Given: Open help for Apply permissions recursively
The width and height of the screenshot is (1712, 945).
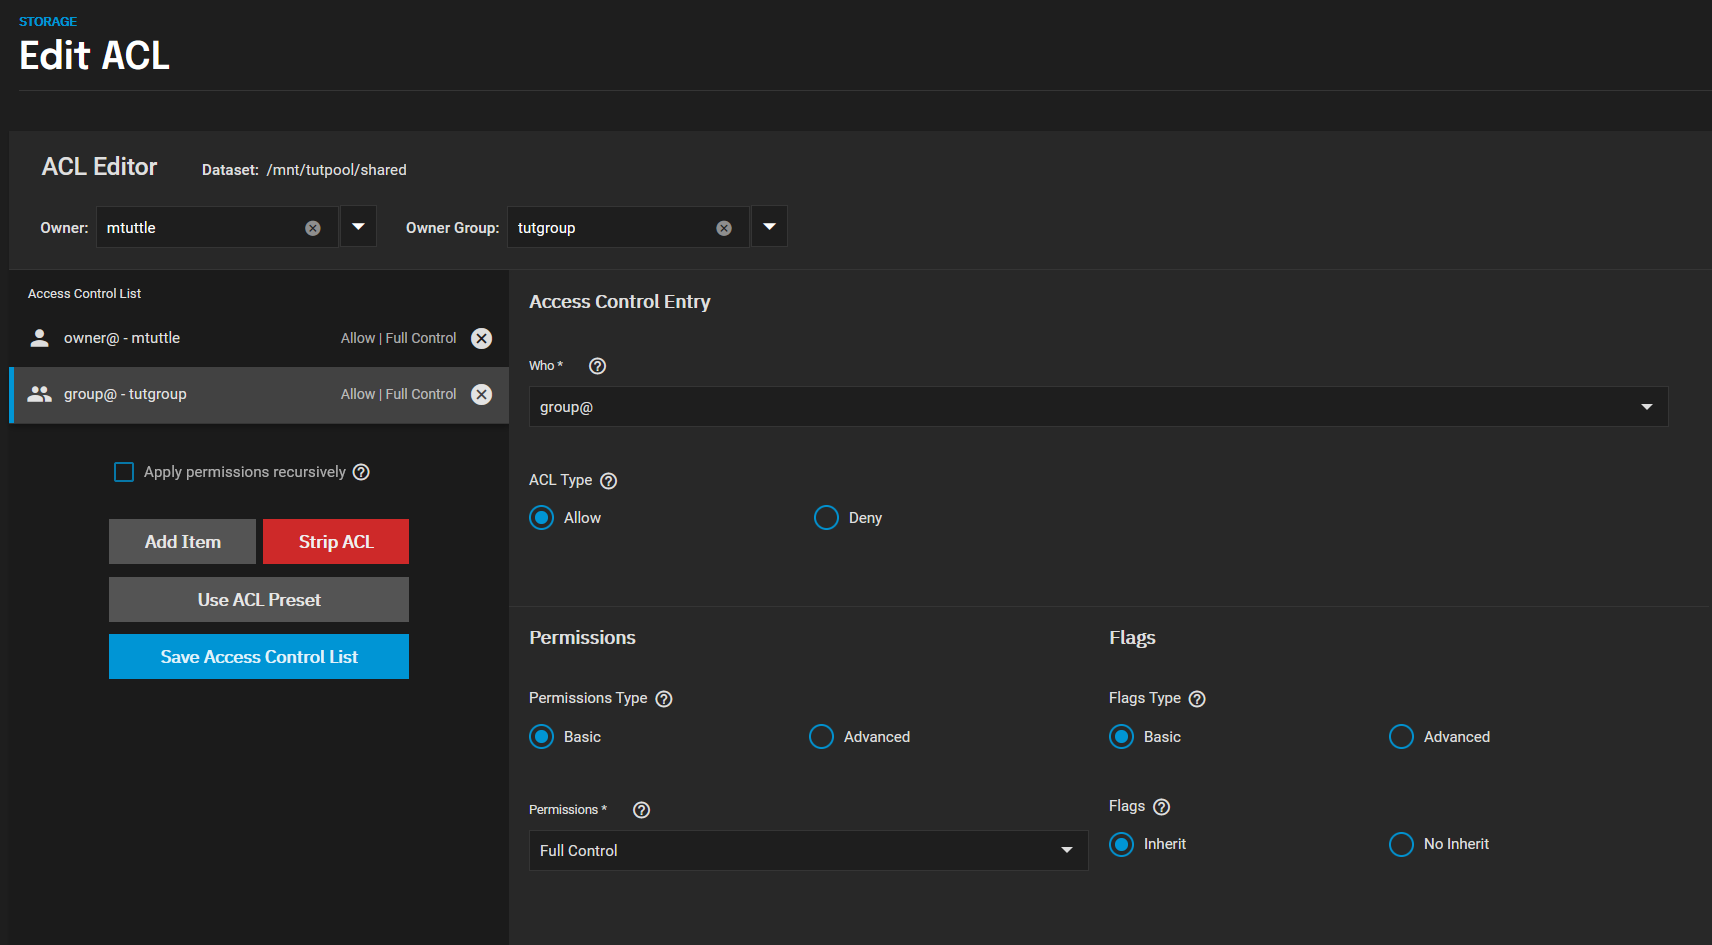Looking at the screenshot, I should pyautogui.click(x=361, y=471).
